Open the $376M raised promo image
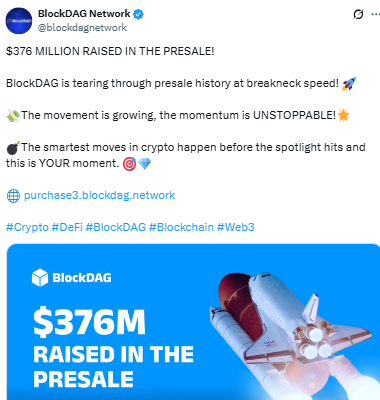The height and width of the screenshot is (400, 380). pyautogui.click(x=193, y=322)
